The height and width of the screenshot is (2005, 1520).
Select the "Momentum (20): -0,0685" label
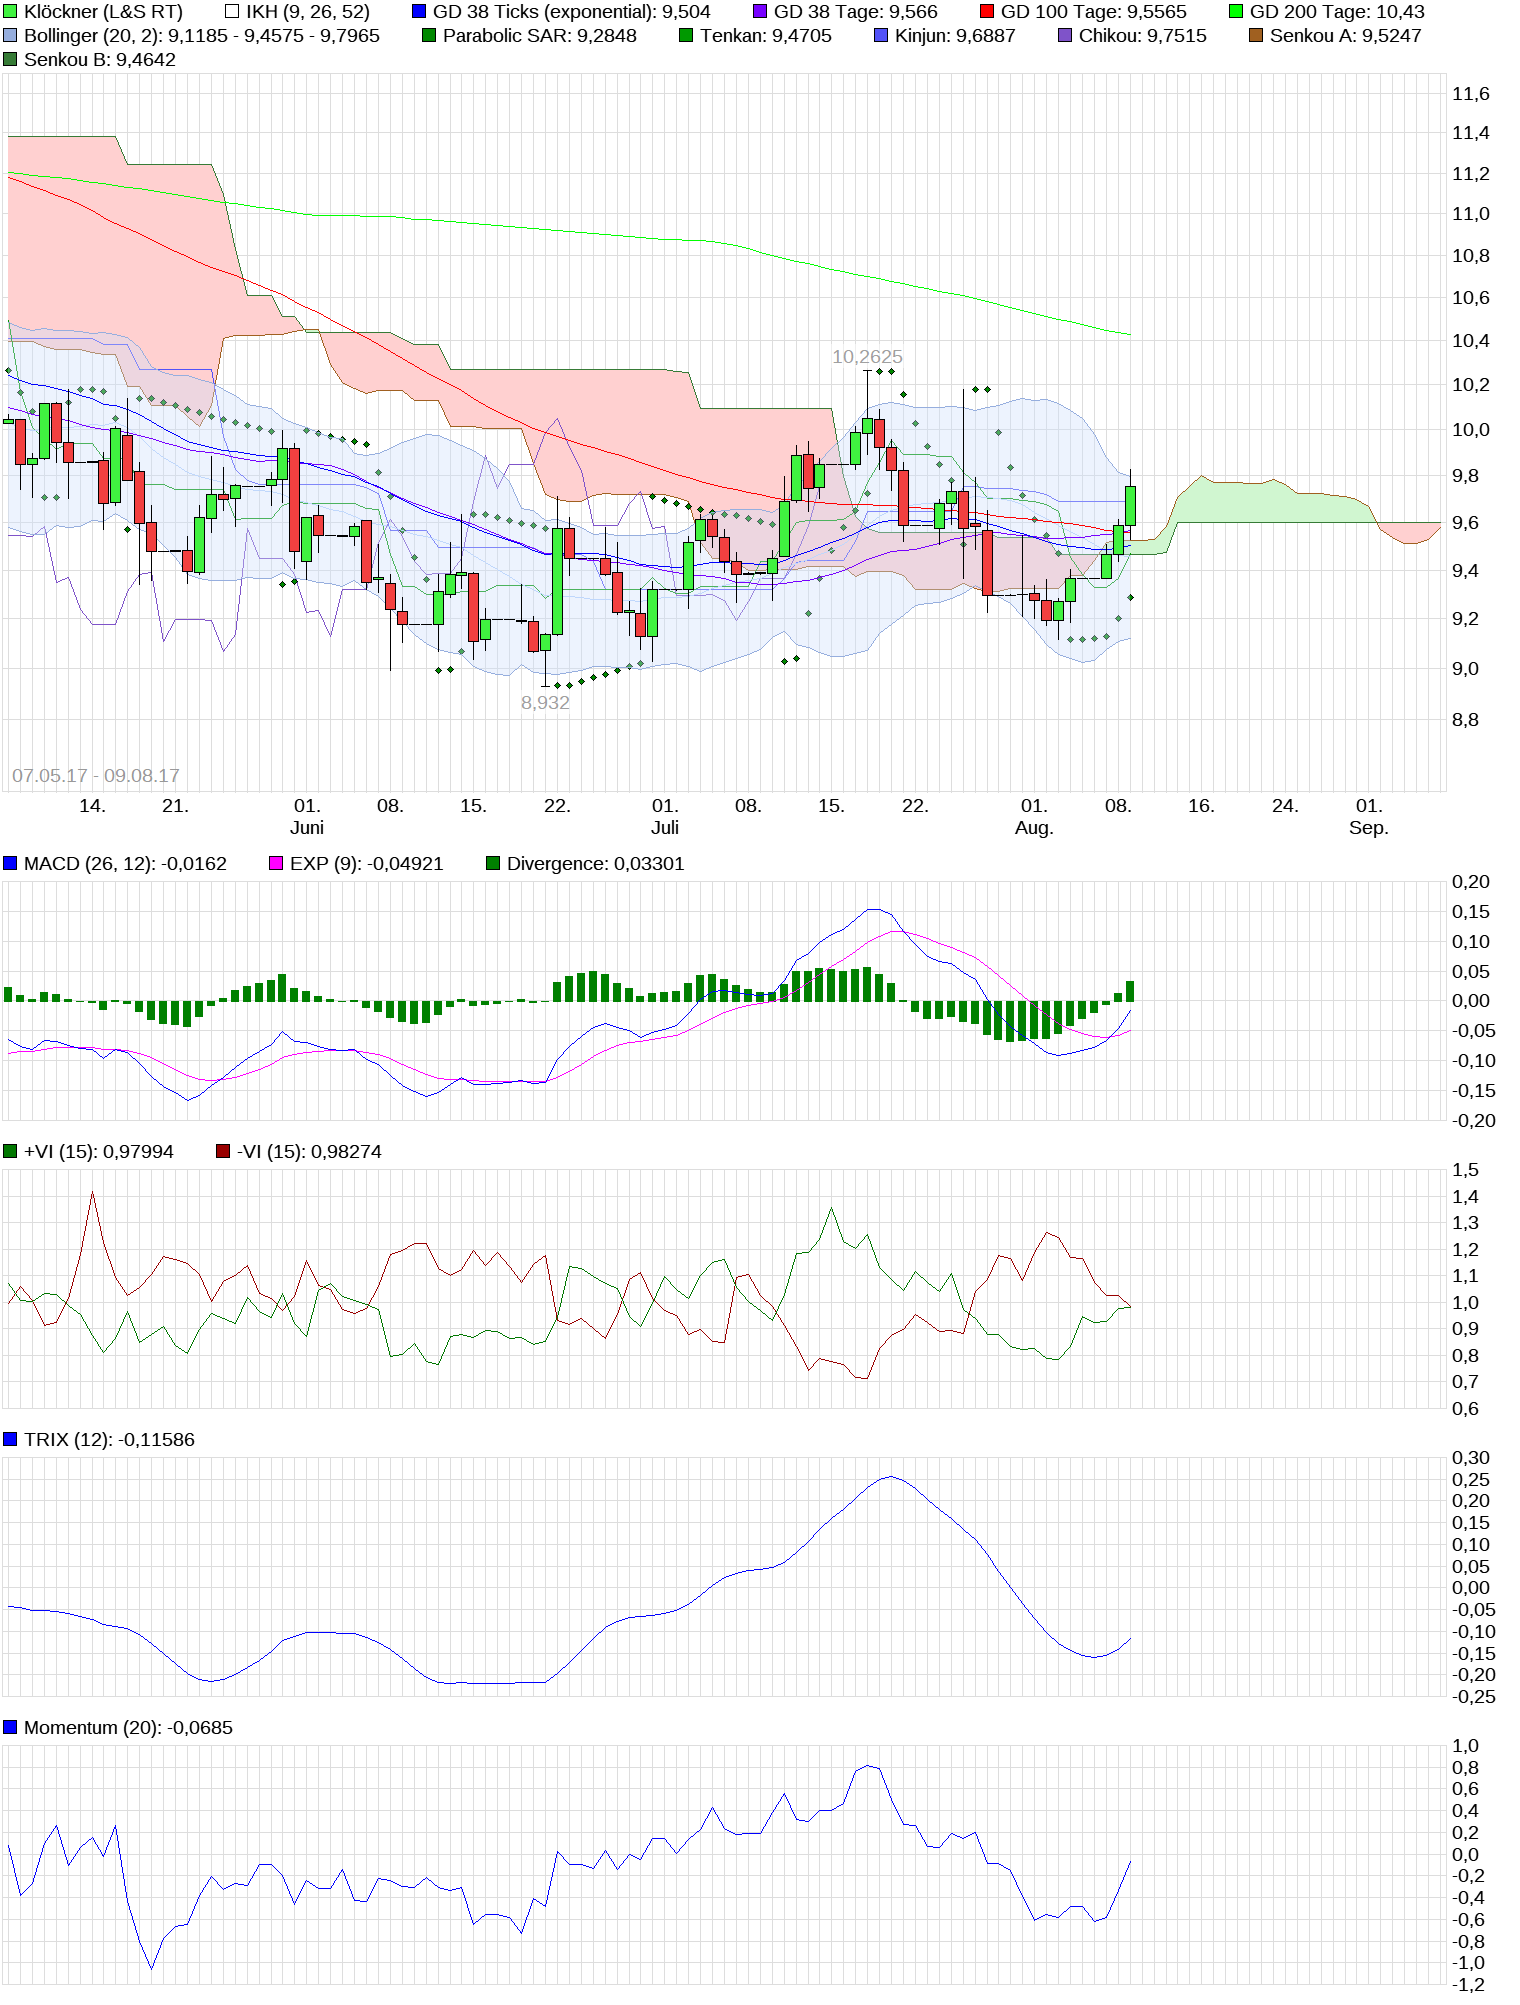(x=128, y=1728)
